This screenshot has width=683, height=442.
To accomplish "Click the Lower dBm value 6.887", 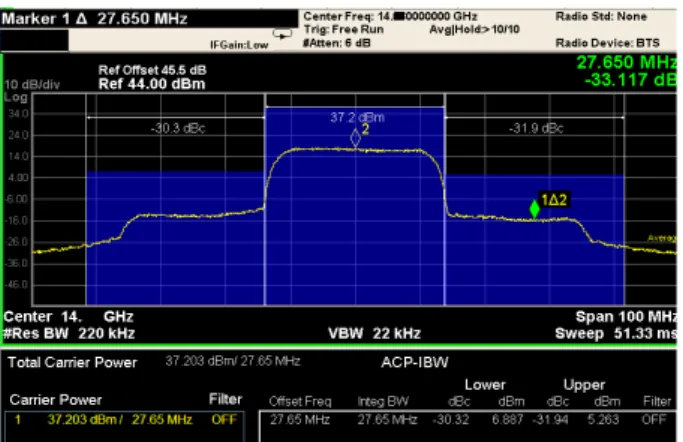I will (507, 420).
